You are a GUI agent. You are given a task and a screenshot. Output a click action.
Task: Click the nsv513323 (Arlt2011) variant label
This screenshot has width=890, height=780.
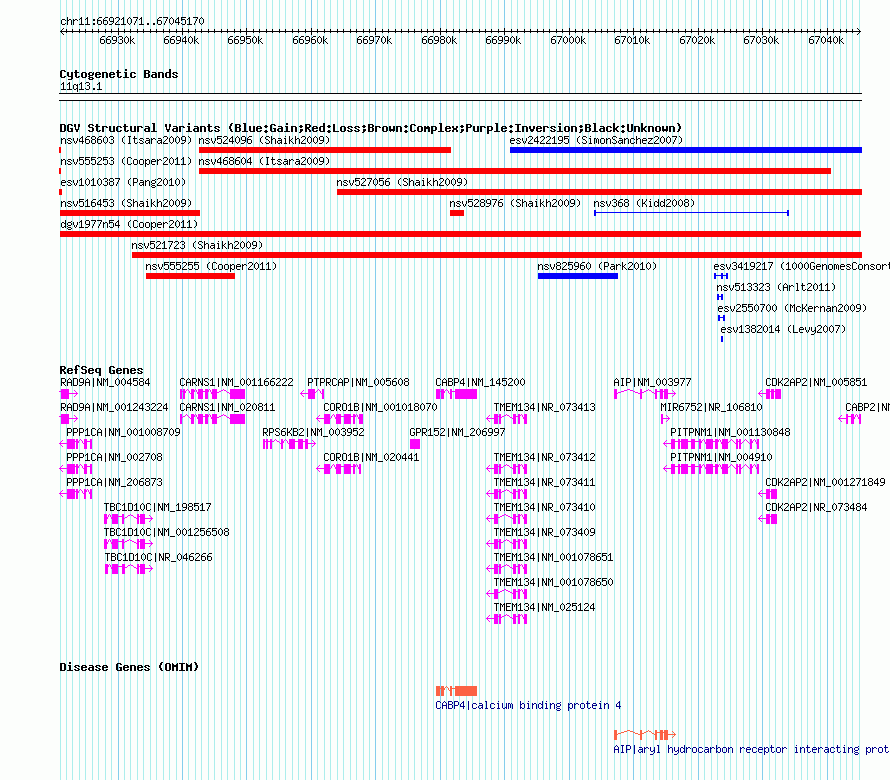(776, 287)
